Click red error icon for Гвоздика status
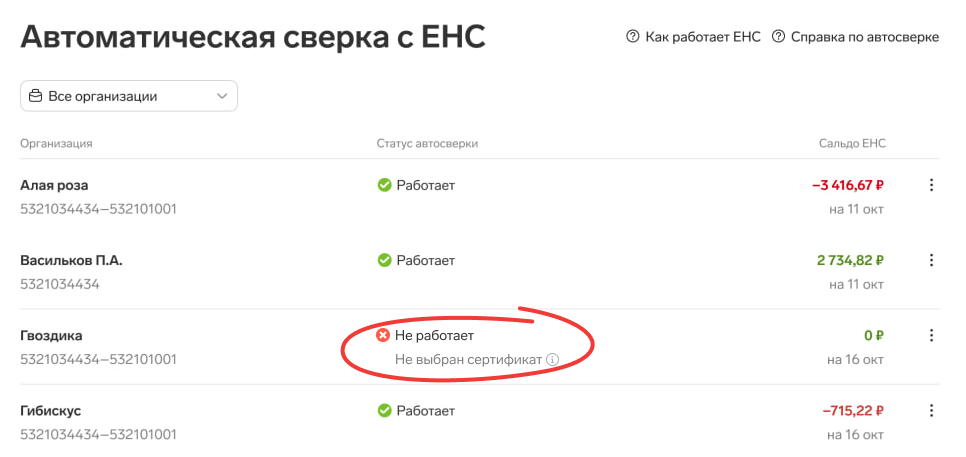Screen dimensions: 966x457 [383, 336]
